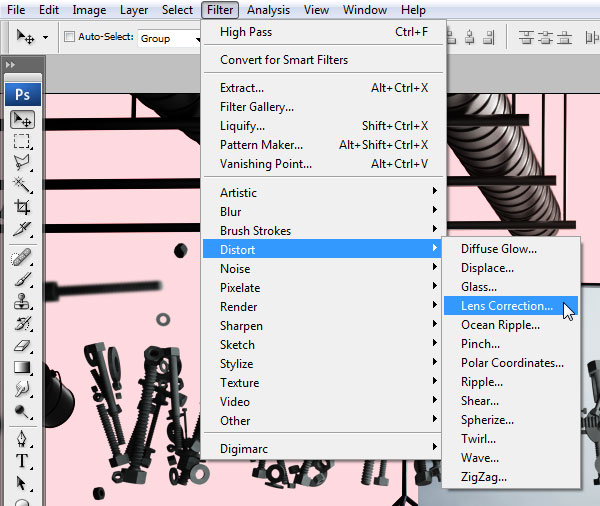Open the Select menu

[x=177, y=10]
